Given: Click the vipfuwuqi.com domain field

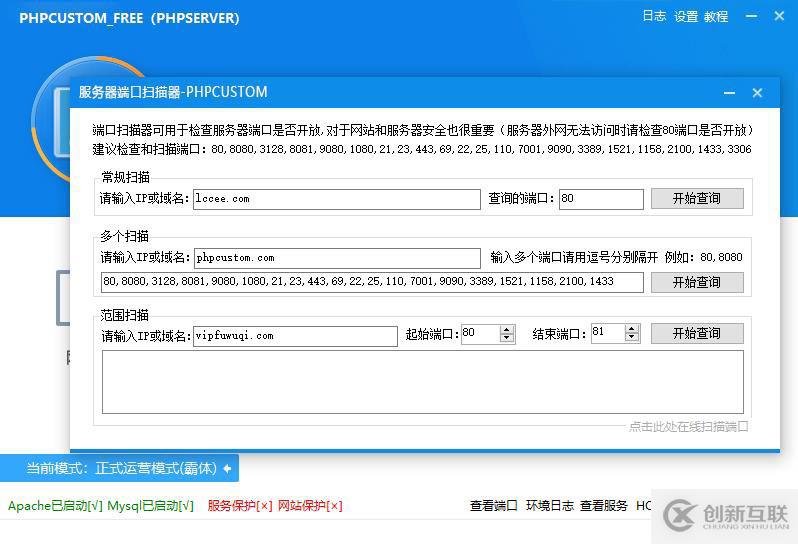Looking at the screenshot, I should [295, 336].
